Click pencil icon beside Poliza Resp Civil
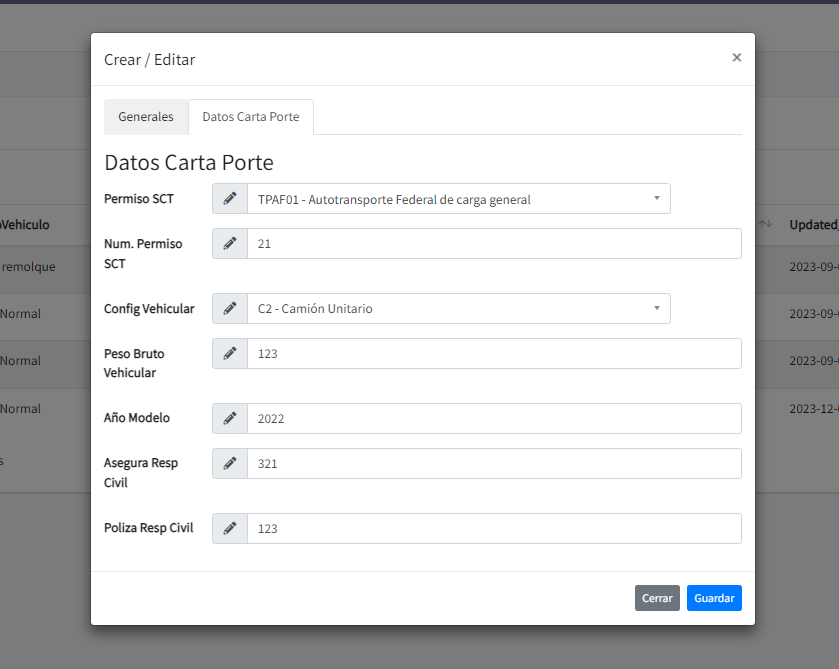The image size is (839, 669). [x=230, y=529]
